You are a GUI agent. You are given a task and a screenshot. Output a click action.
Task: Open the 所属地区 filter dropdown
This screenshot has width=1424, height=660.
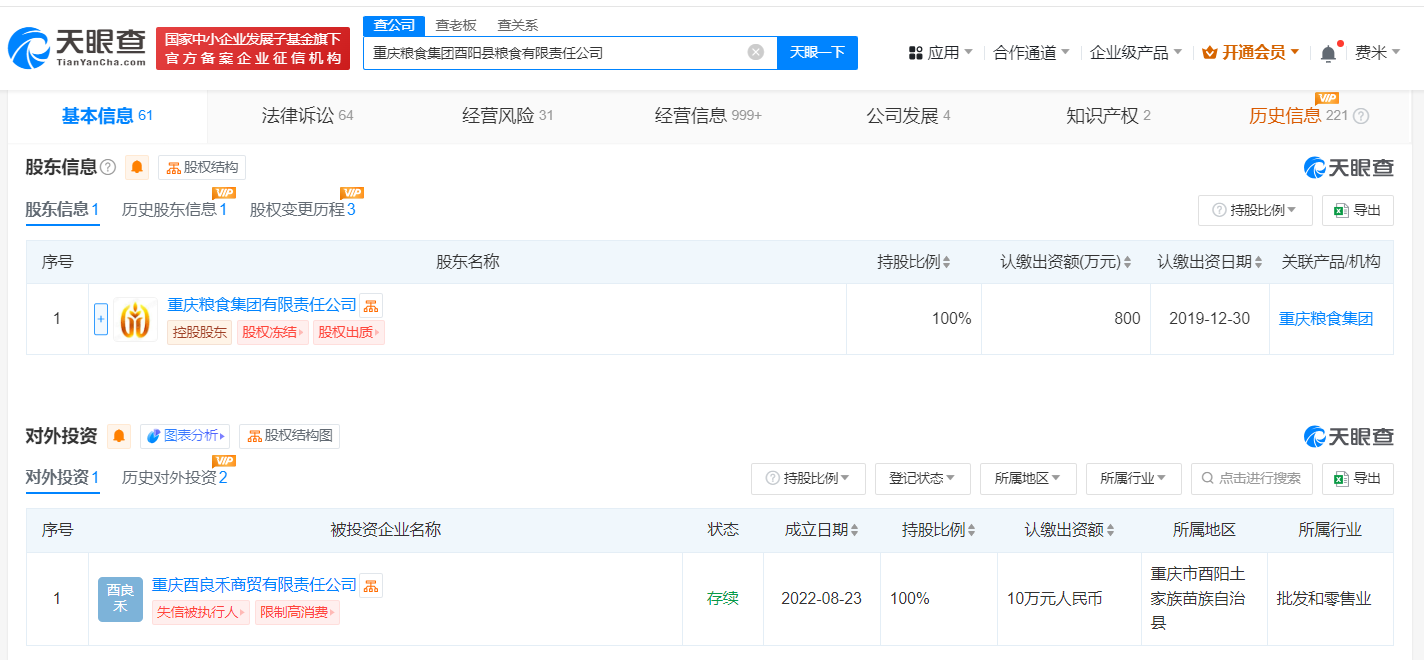pos(1028,478)
